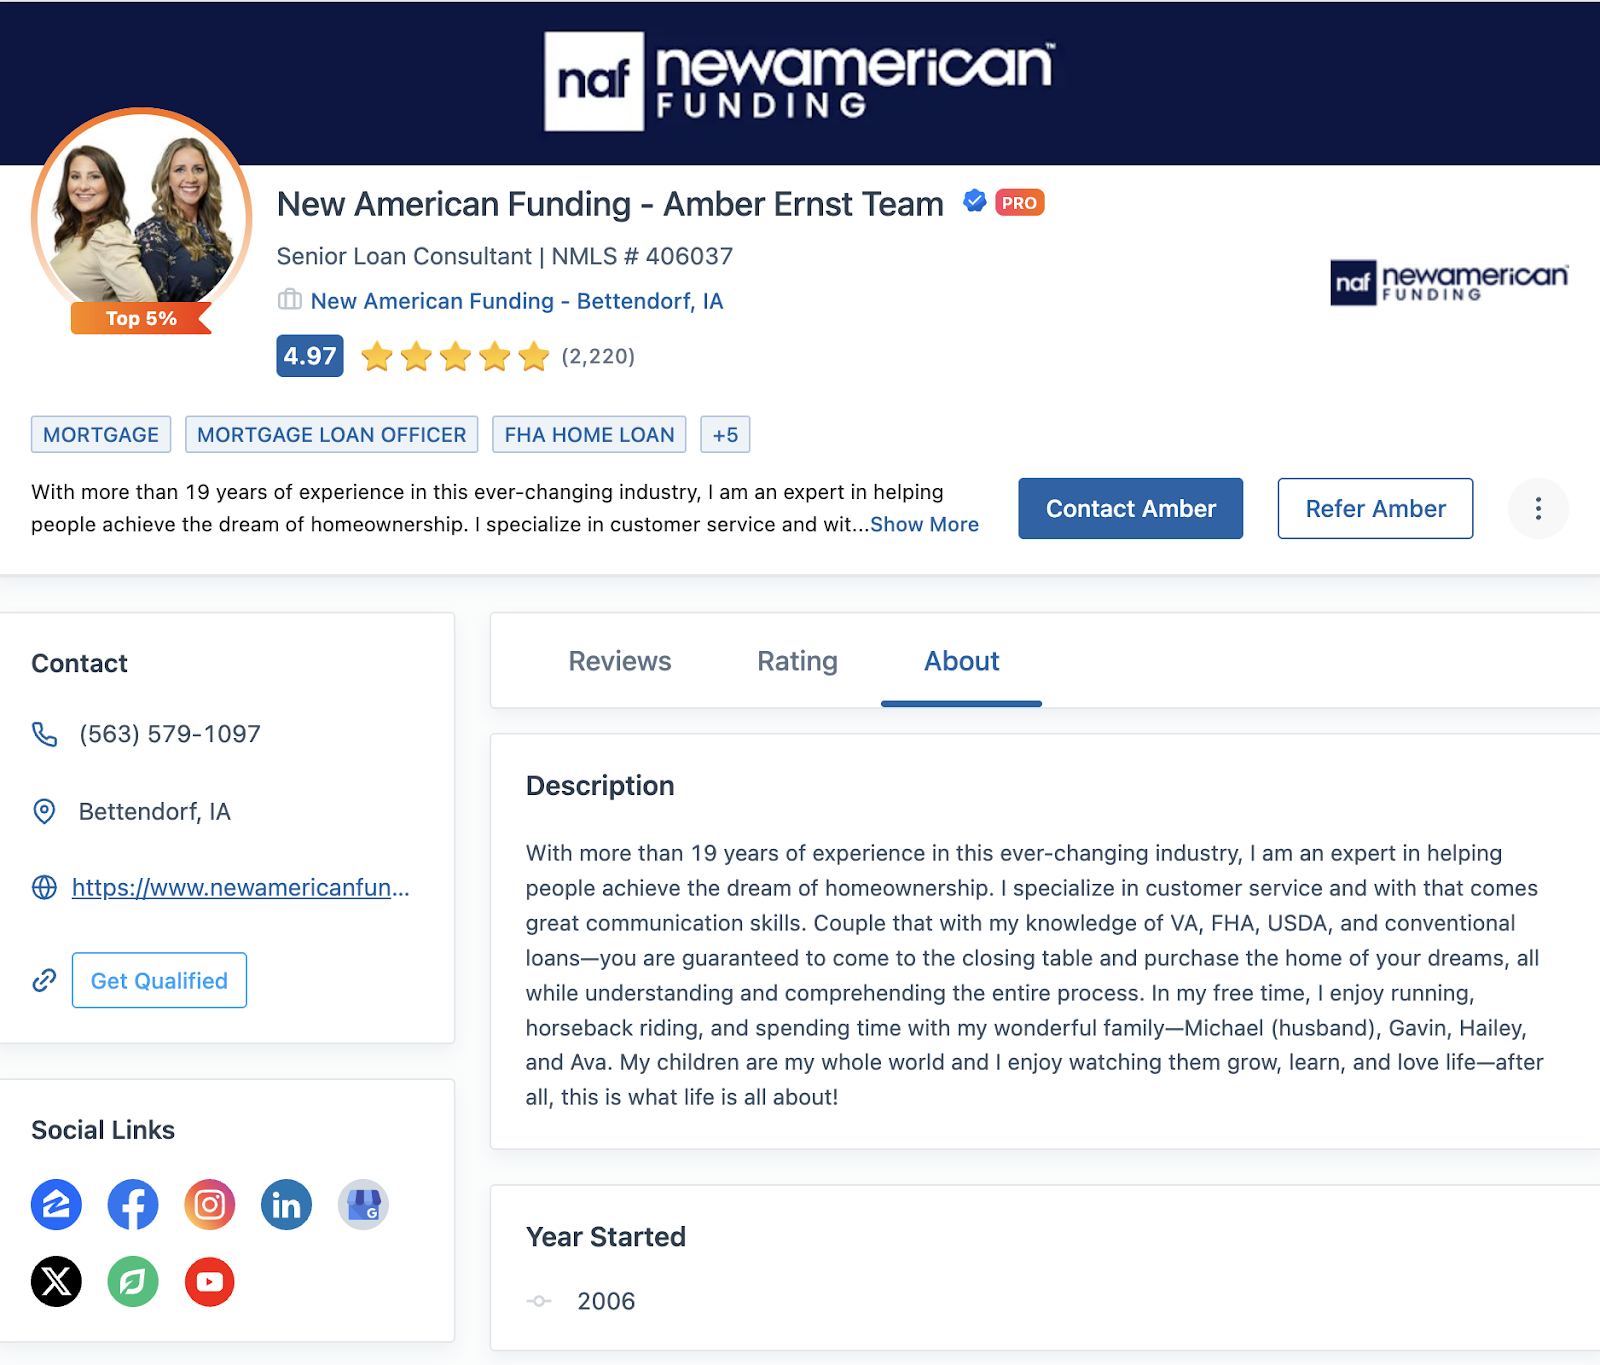Click the FHA HOME LOAN tag
The image size is (1600, 1365).
589,434
